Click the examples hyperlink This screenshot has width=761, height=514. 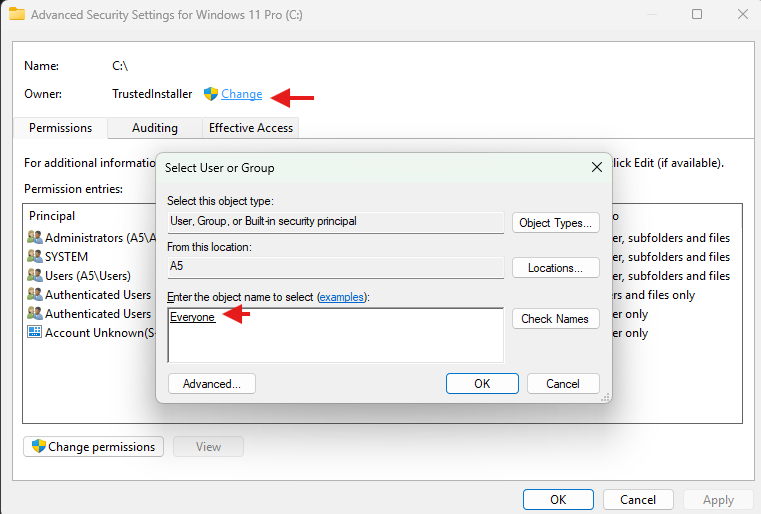(342, 298)
